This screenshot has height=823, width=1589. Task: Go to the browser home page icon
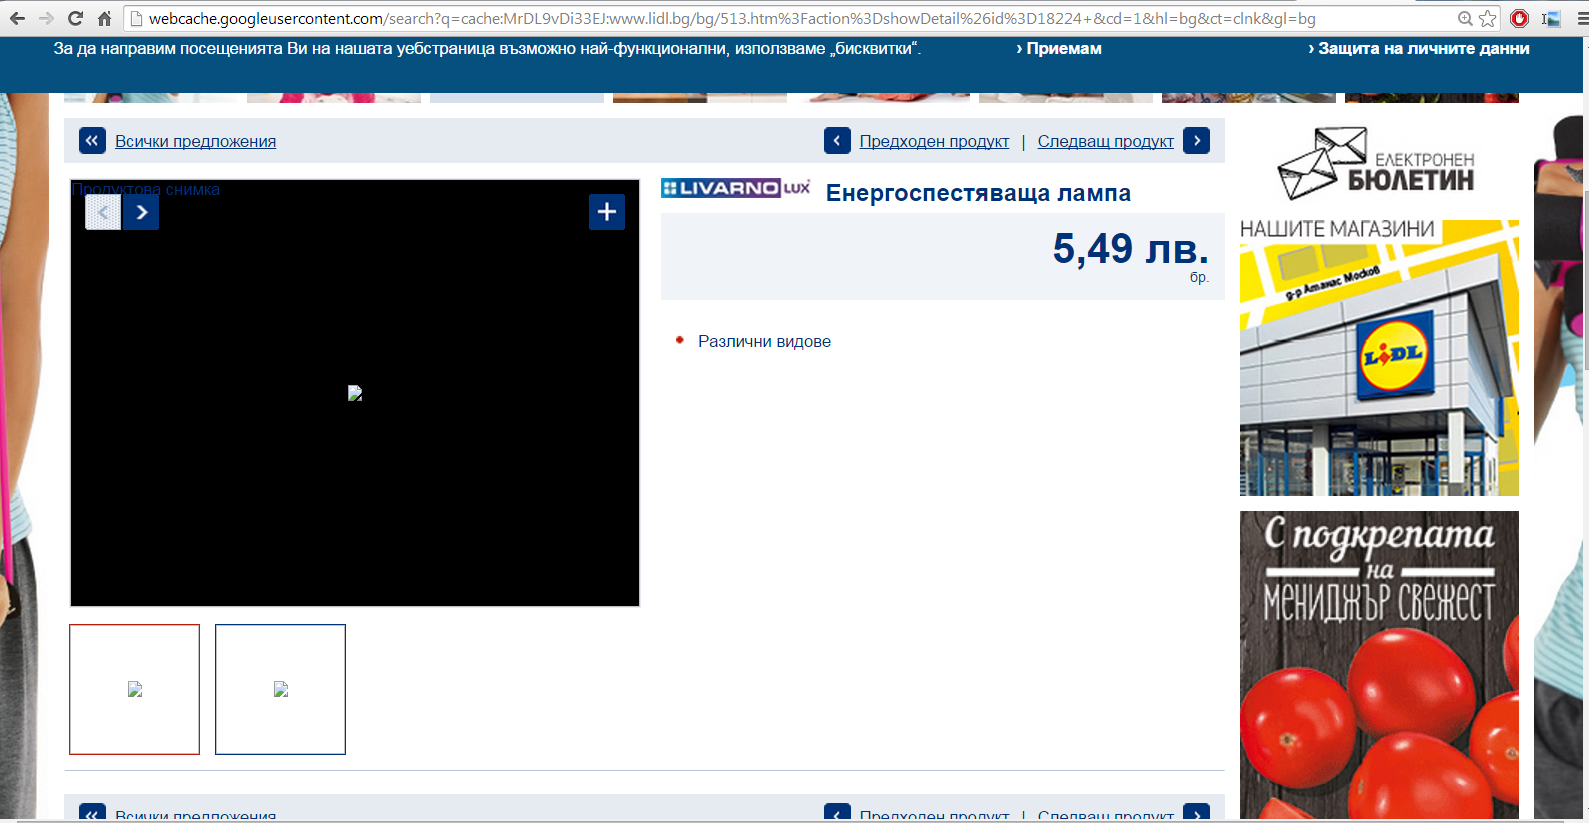104,18
